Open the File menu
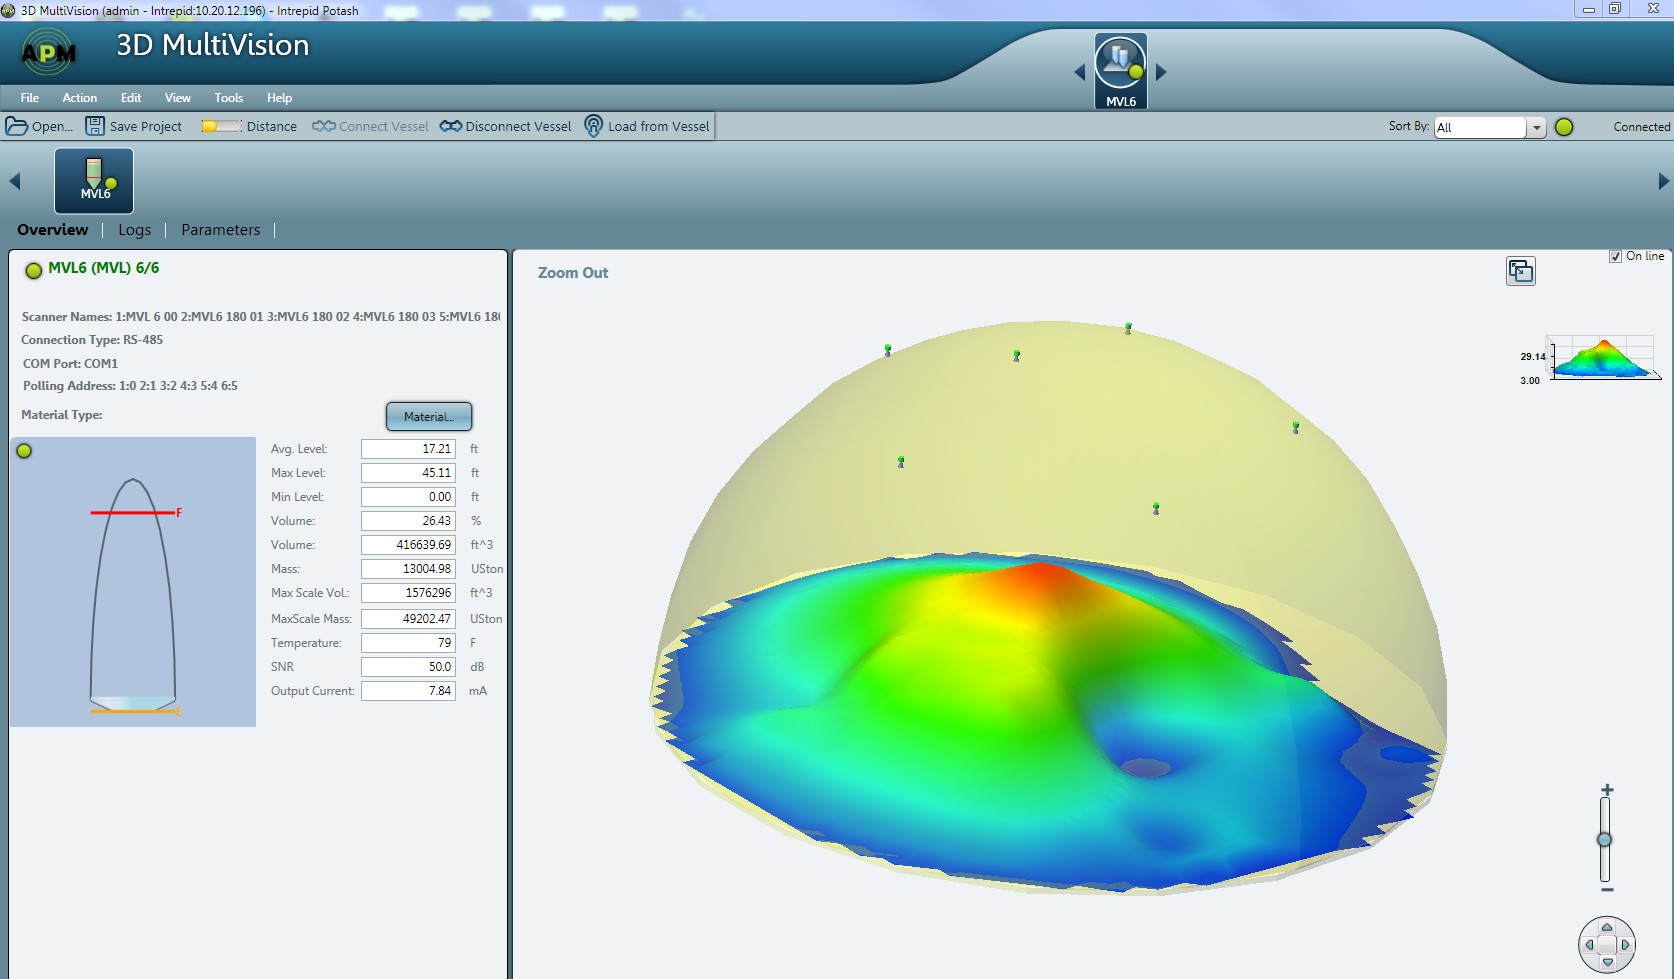Viewport: 1674px width, 979px height. (x=30, y=98)
